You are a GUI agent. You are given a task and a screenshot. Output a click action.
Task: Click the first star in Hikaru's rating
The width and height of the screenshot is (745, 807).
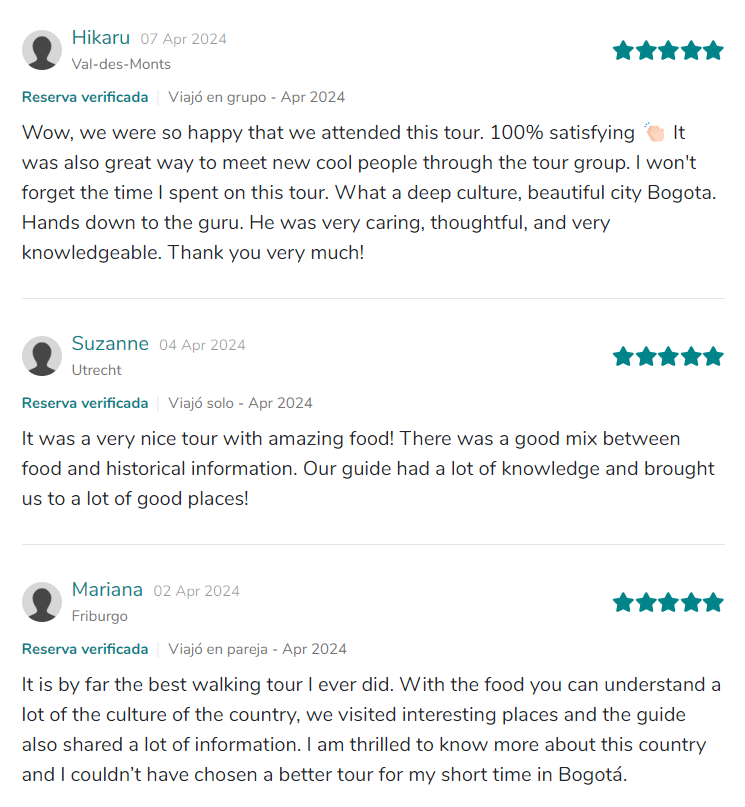point(621,49)
